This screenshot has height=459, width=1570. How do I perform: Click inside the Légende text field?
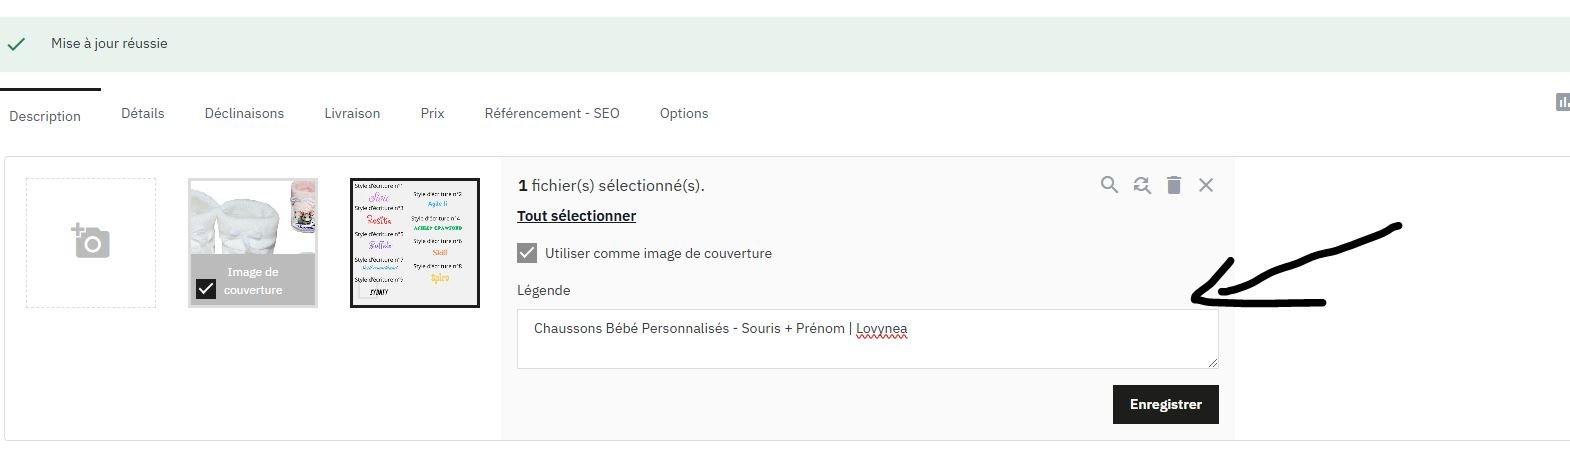(x=867, y=339)
